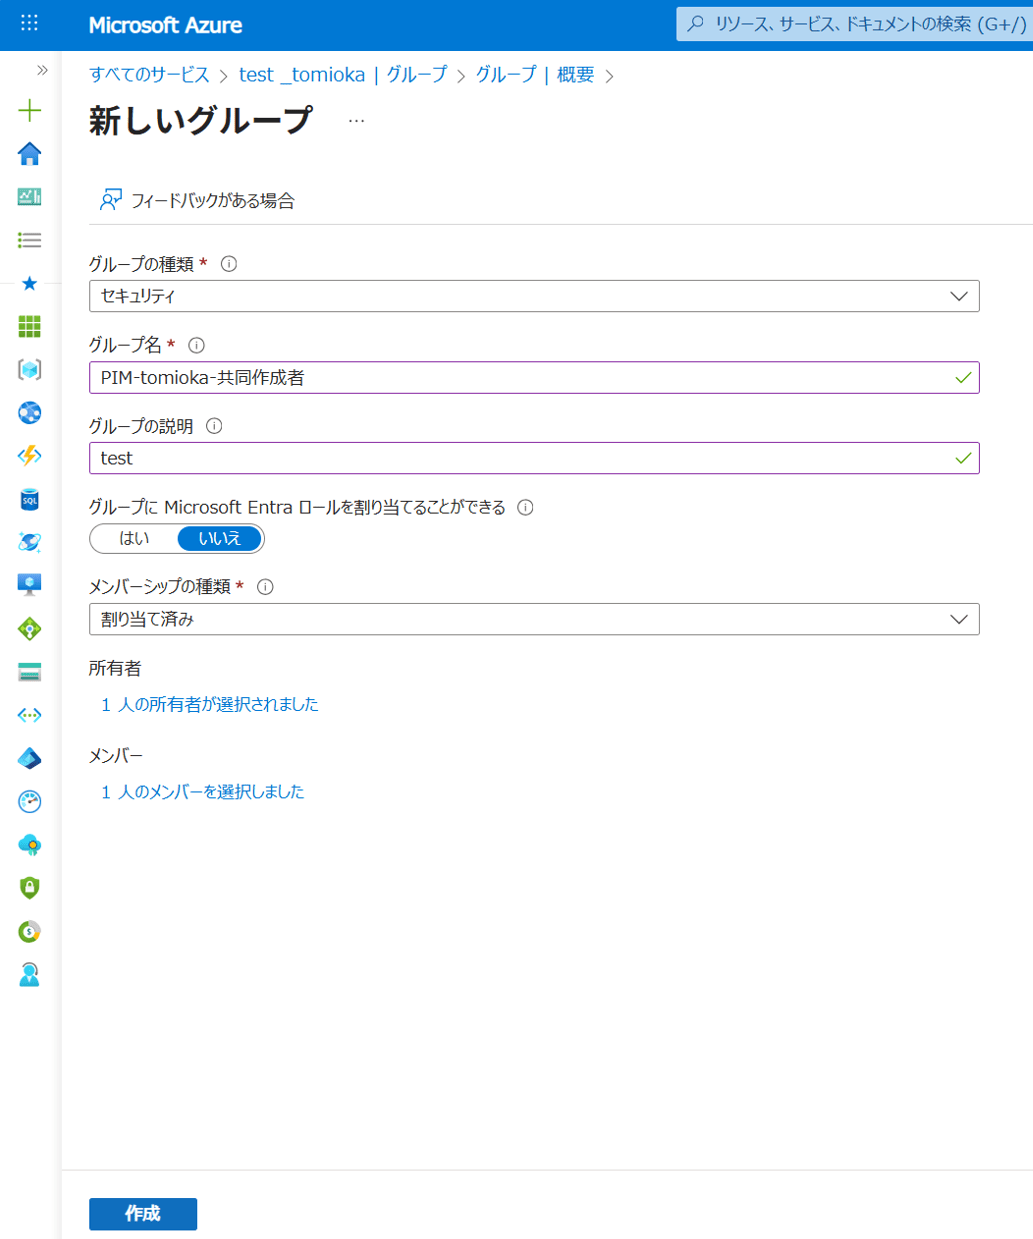Click the Home icon in sidebar
Screen dimensions: 1033x1239
point(30,153)
